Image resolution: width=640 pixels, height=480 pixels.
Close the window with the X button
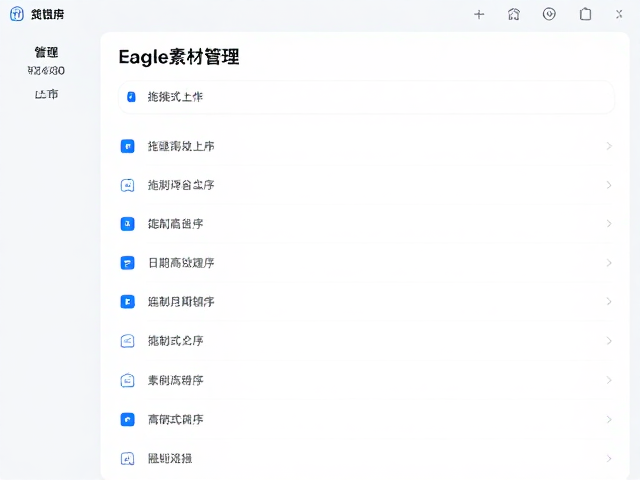pyautogui.click(x=619, y=14)
